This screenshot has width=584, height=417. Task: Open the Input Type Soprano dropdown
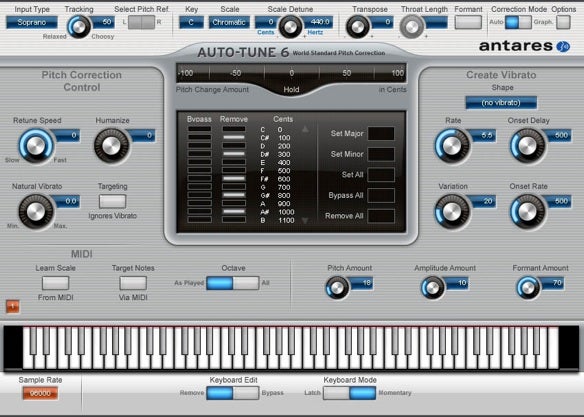(32, 22)
